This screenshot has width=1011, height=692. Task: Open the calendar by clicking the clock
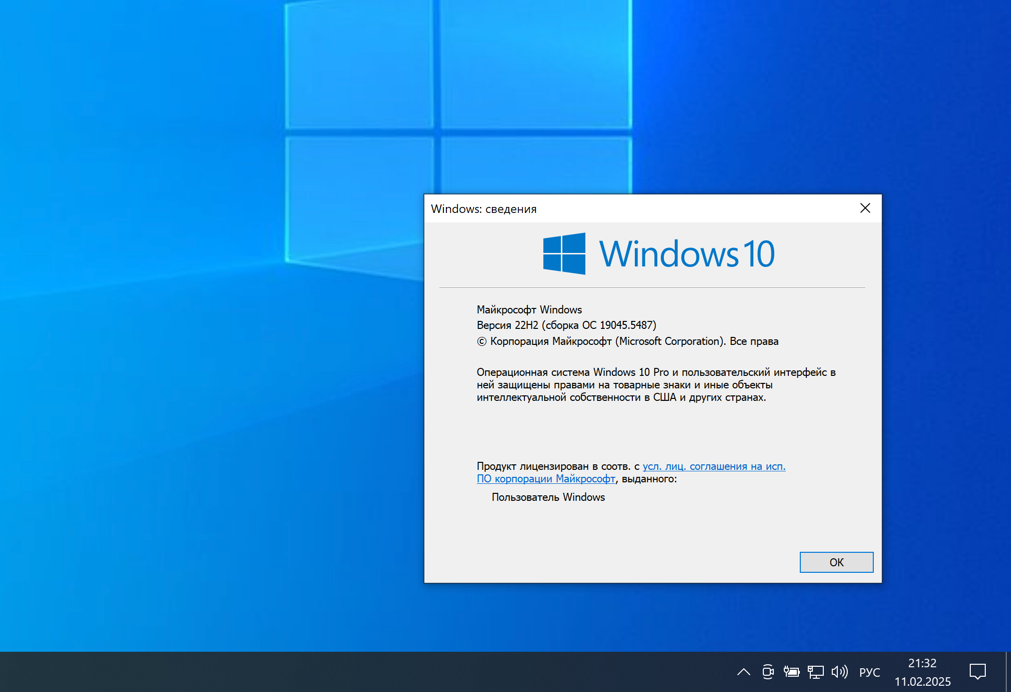pos(921,662)
